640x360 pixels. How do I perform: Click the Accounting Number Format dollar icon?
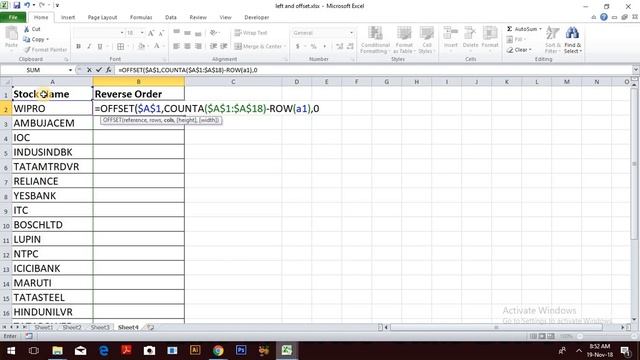tap(298, 47)
